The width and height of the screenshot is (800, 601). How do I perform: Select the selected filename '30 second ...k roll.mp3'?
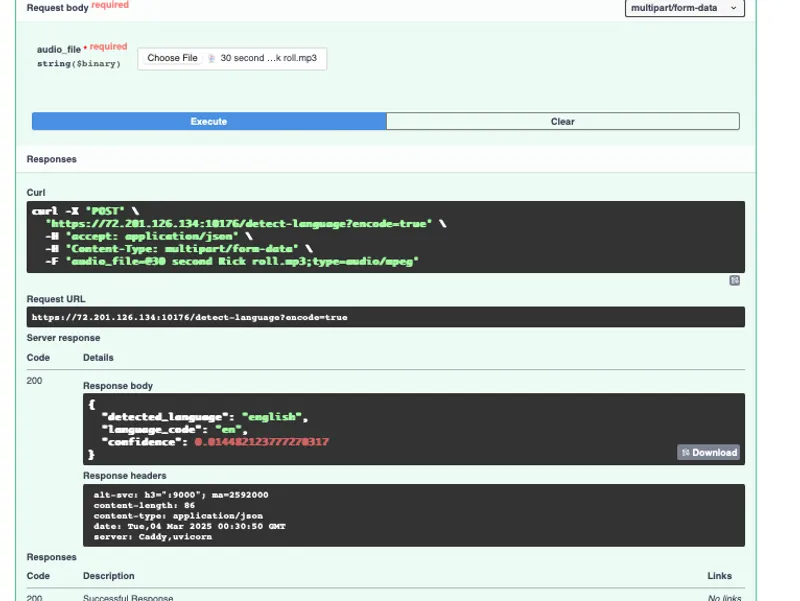click(x=268, y=58)
